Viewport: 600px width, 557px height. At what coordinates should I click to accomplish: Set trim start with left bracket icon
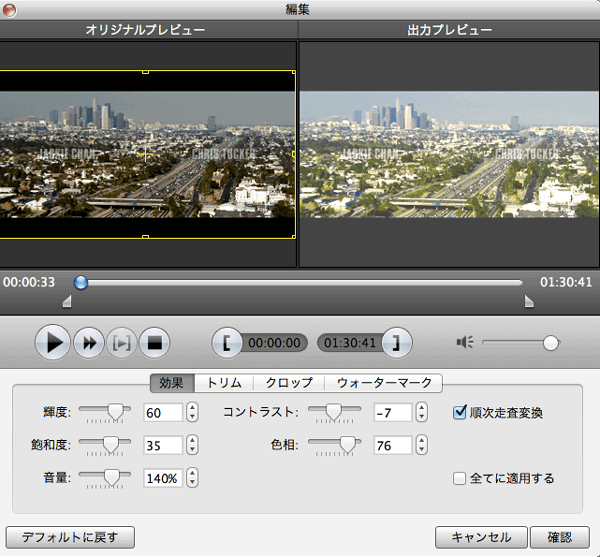[x=227, y=343]
